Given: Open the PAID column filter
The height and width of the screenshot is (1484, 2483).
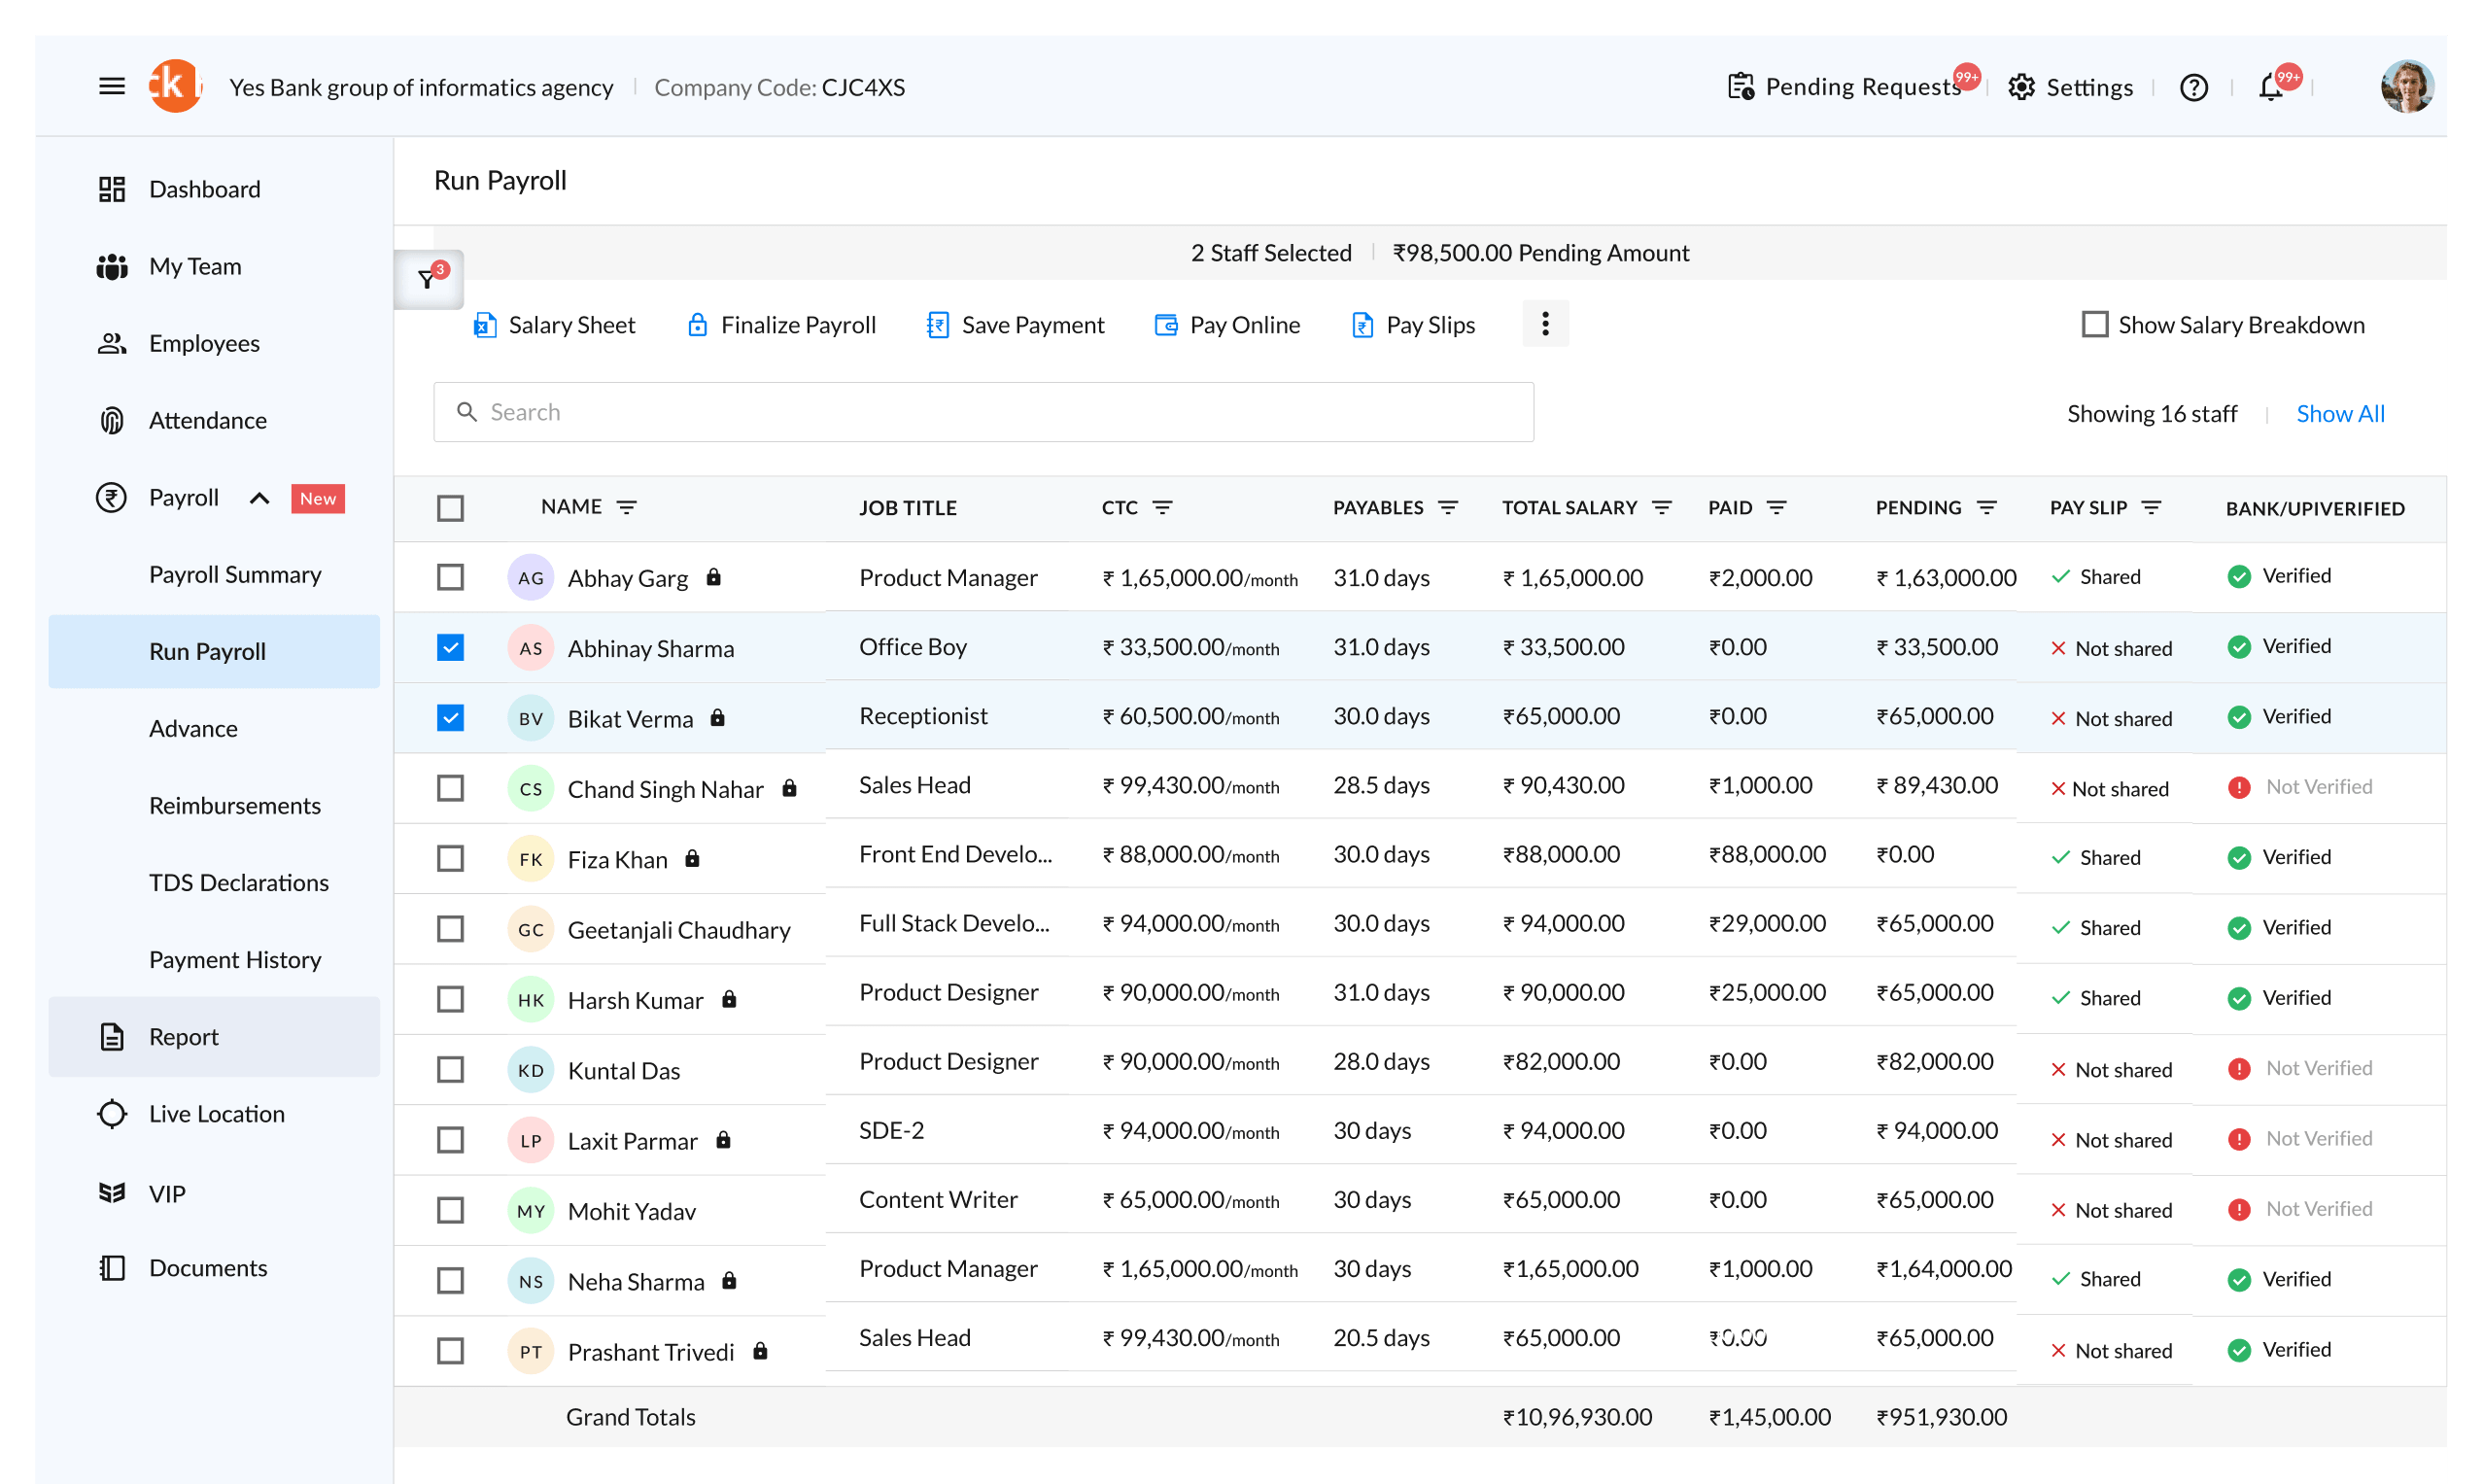Looking at the screenshot, I should [x=1776, y=508].
